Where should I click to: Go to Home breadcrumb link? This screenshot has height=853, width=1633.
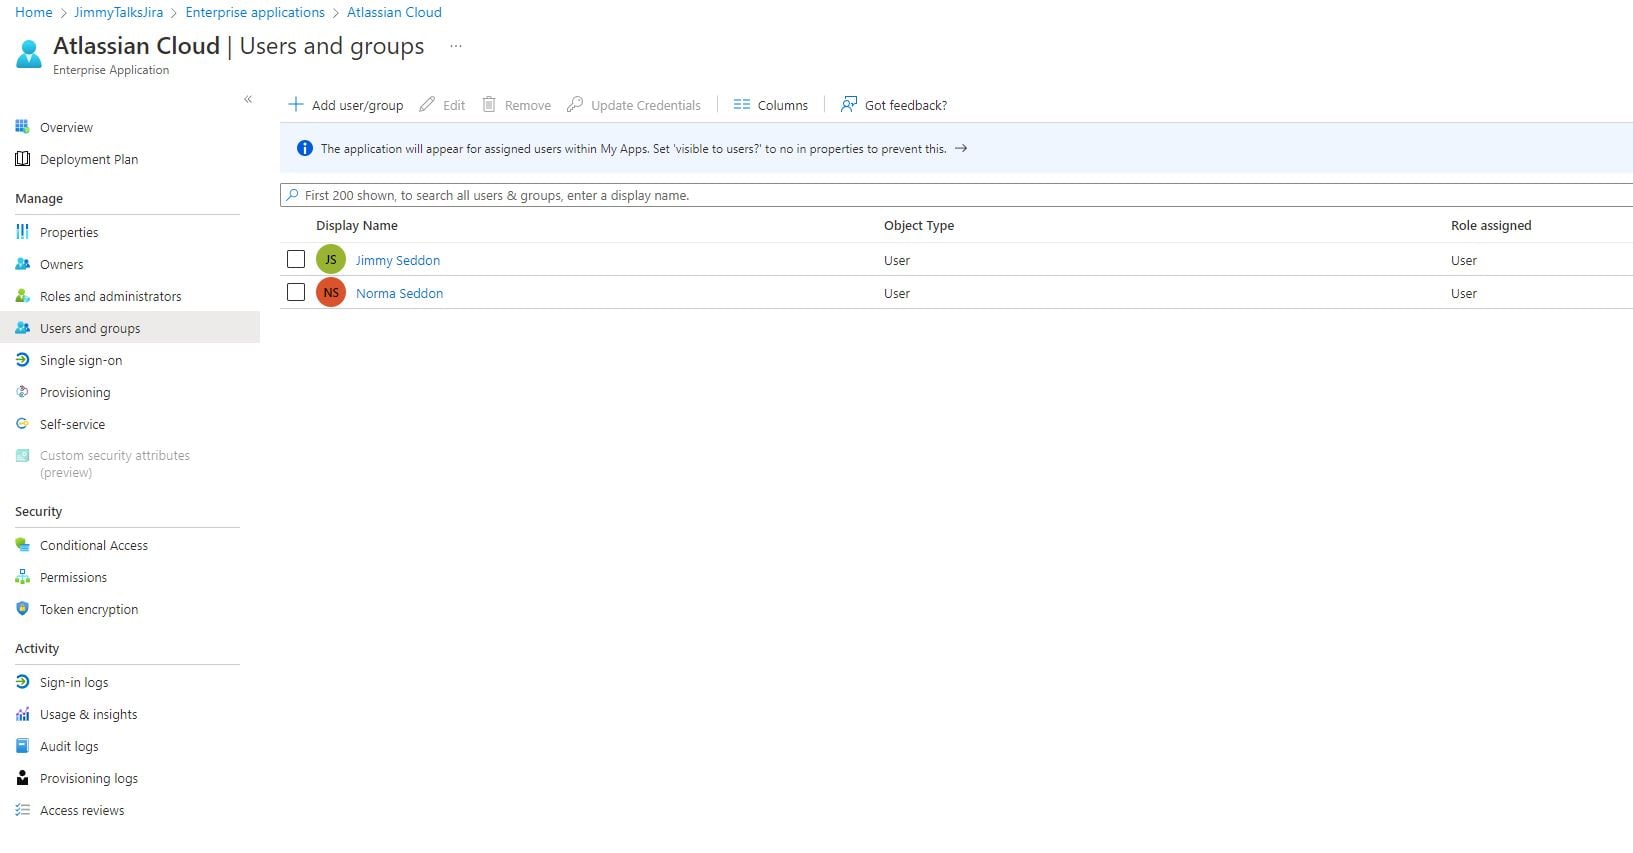point(34,12)
